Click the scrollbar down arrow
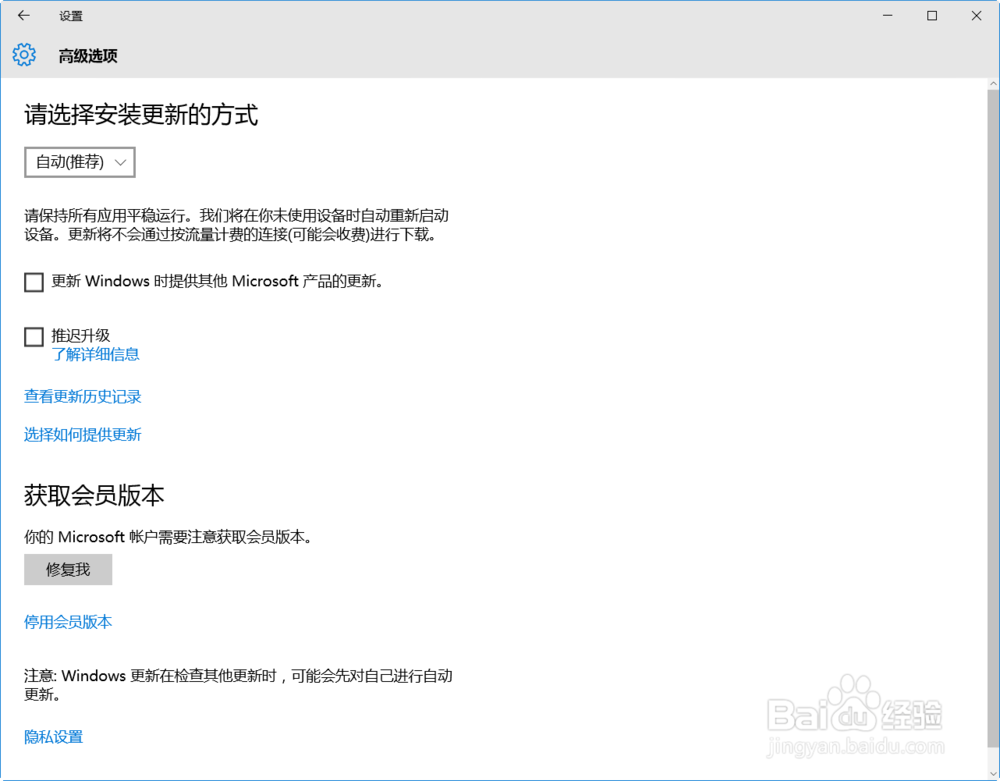 coord(993,773)
